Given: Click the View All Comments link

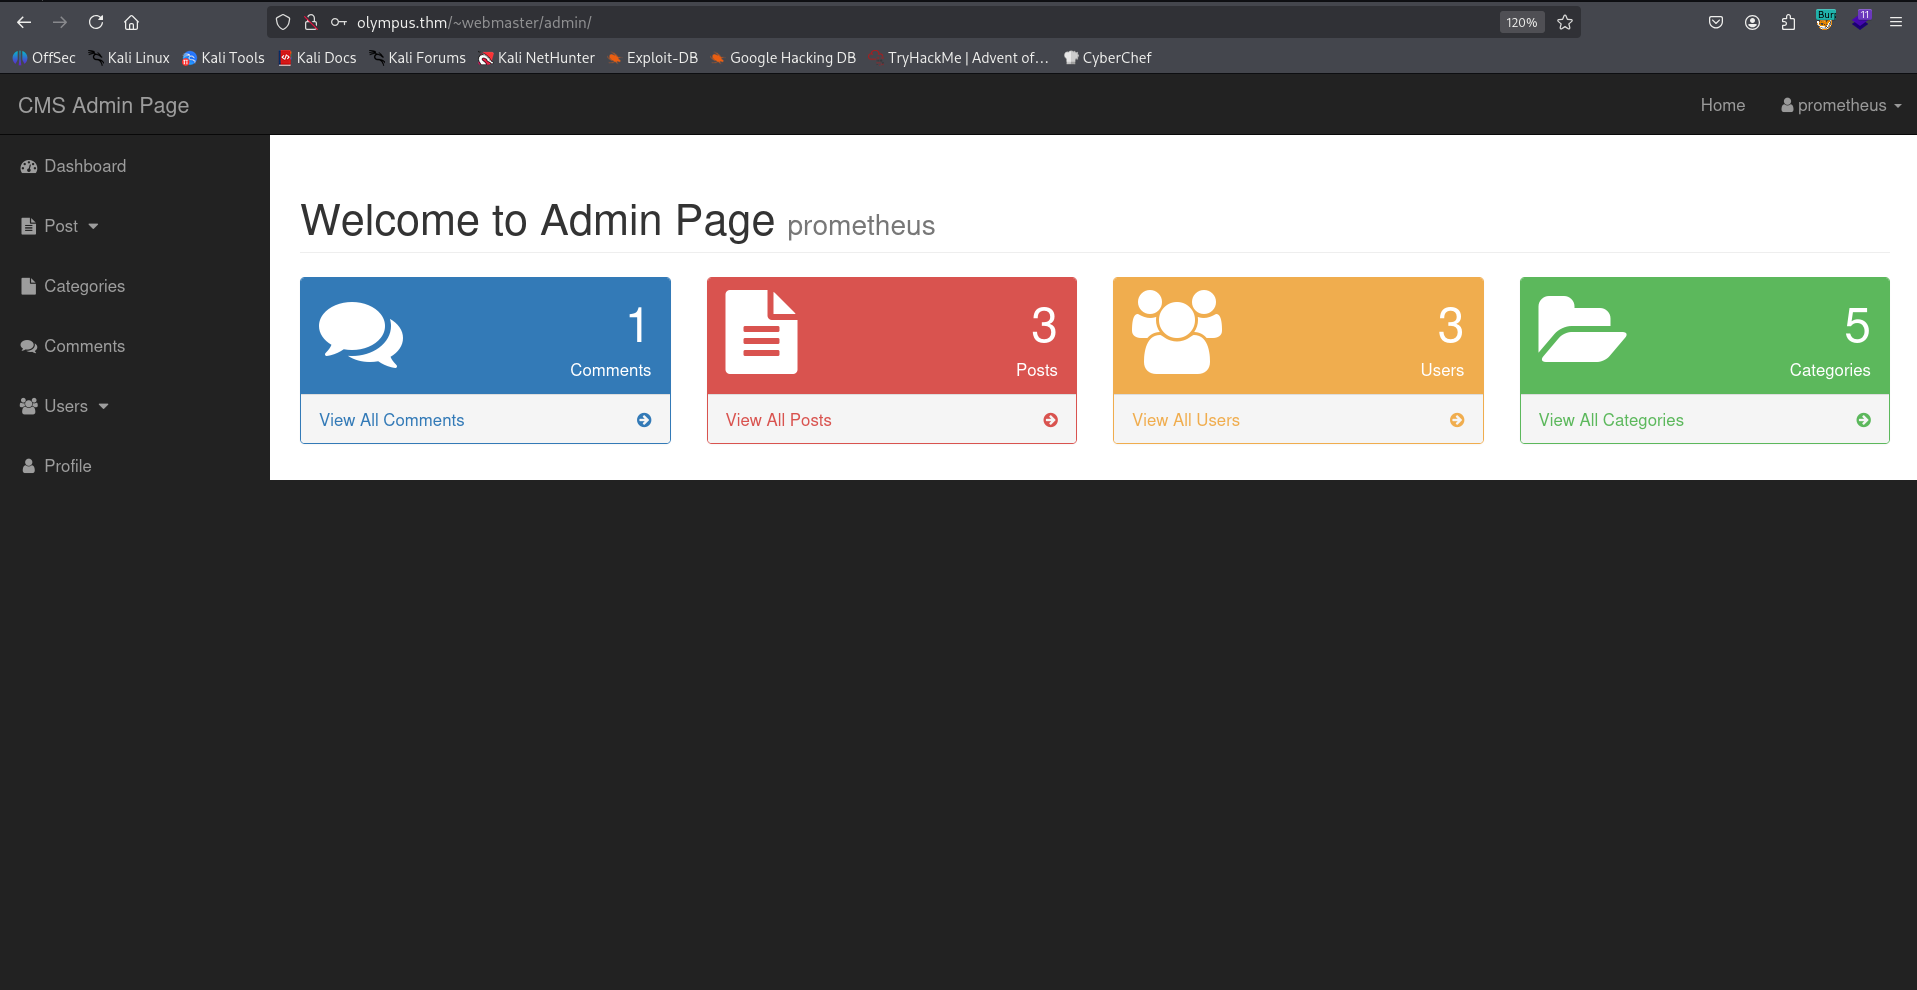Looking at the screenshot, I should tap(391, 420).
